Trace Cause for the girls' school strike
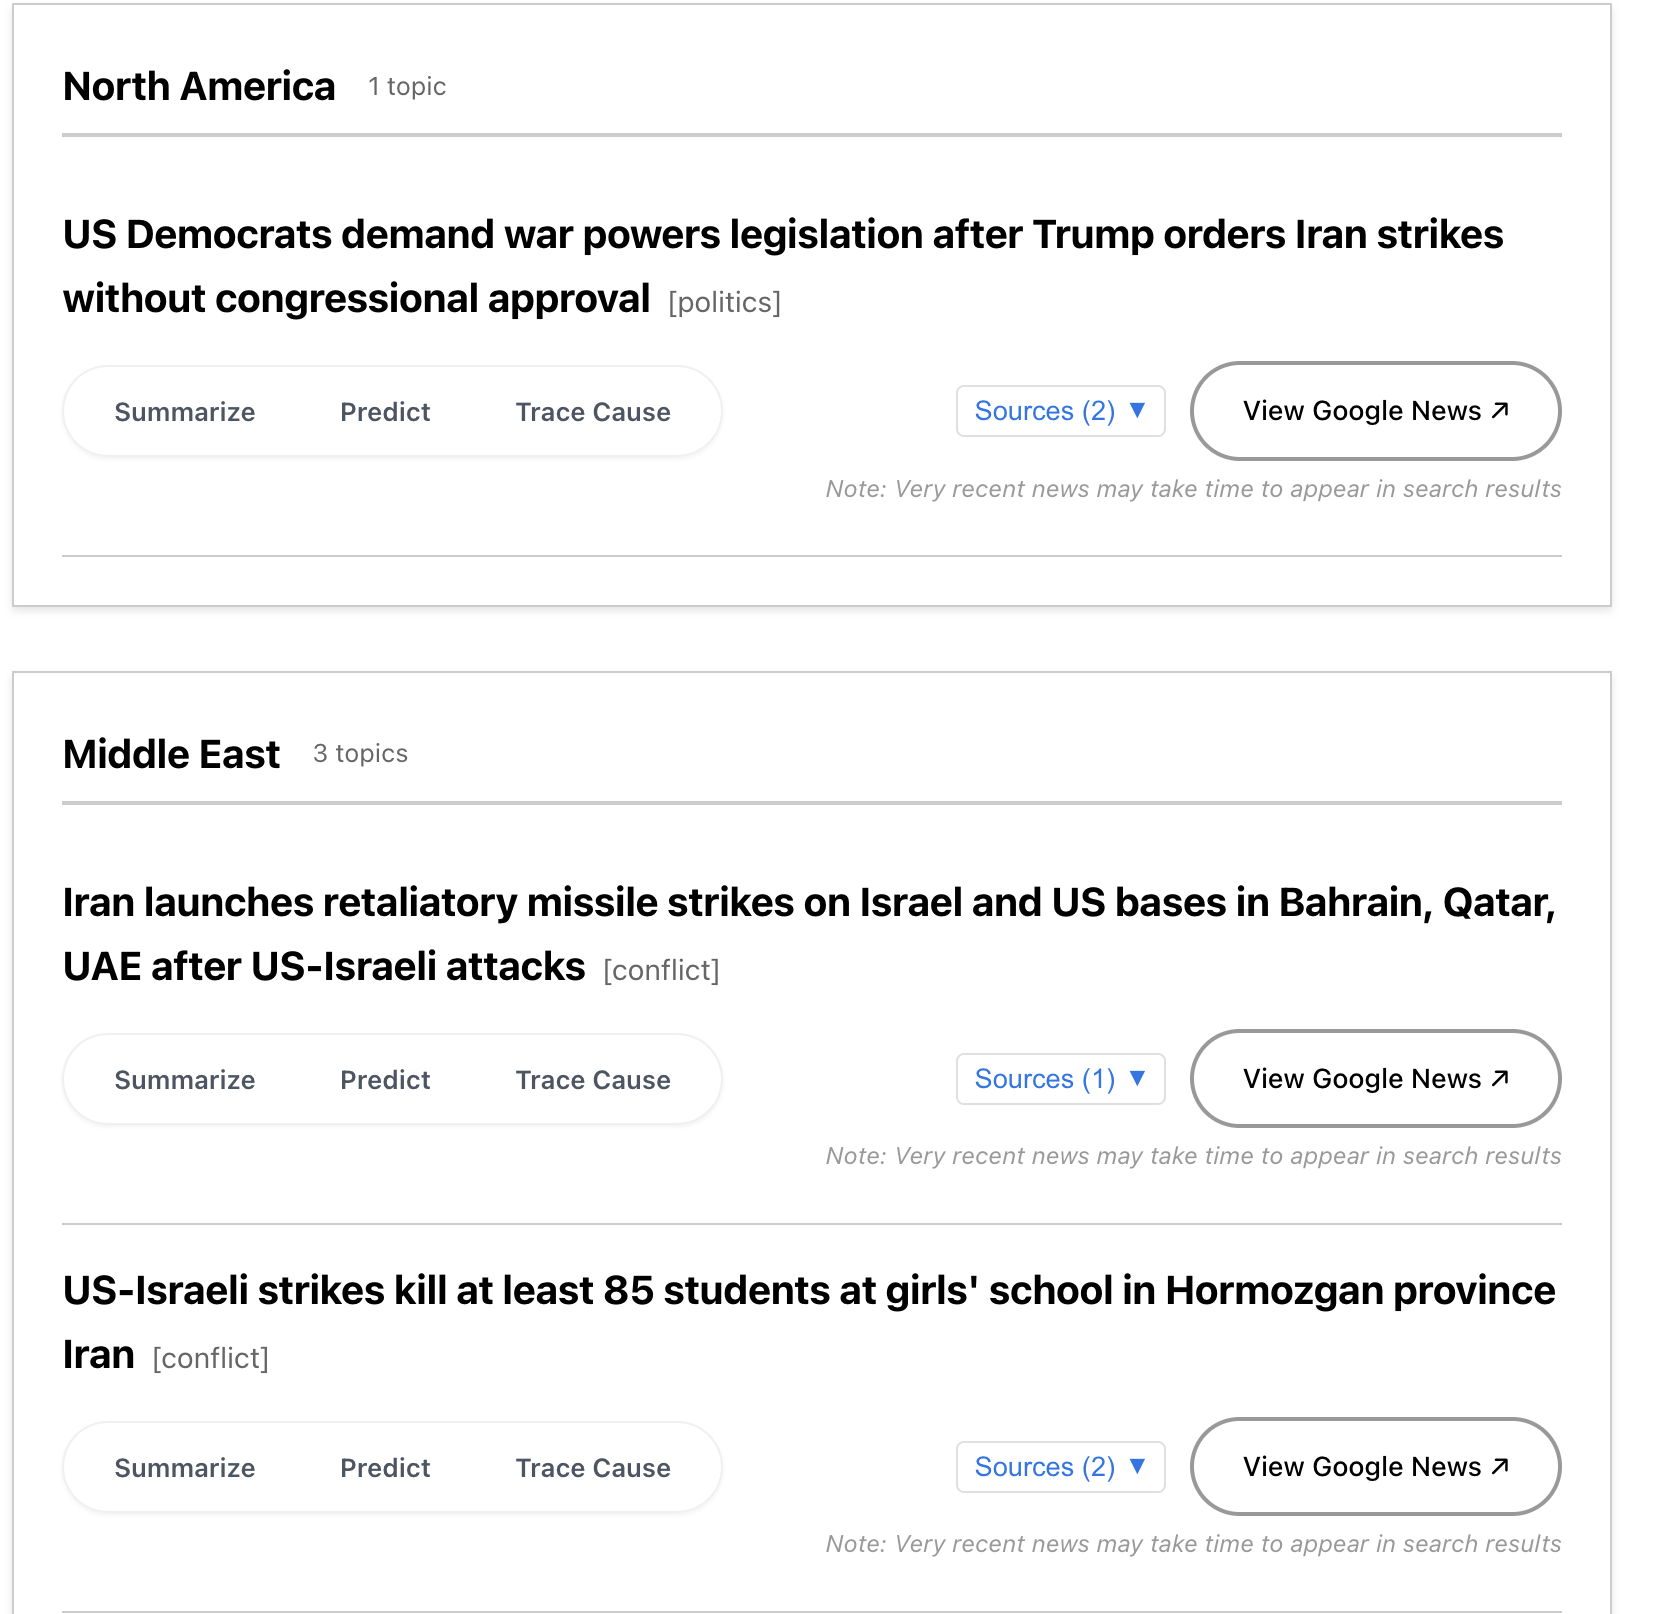Screen dimensions: 1674x1614 point(592,1467)
